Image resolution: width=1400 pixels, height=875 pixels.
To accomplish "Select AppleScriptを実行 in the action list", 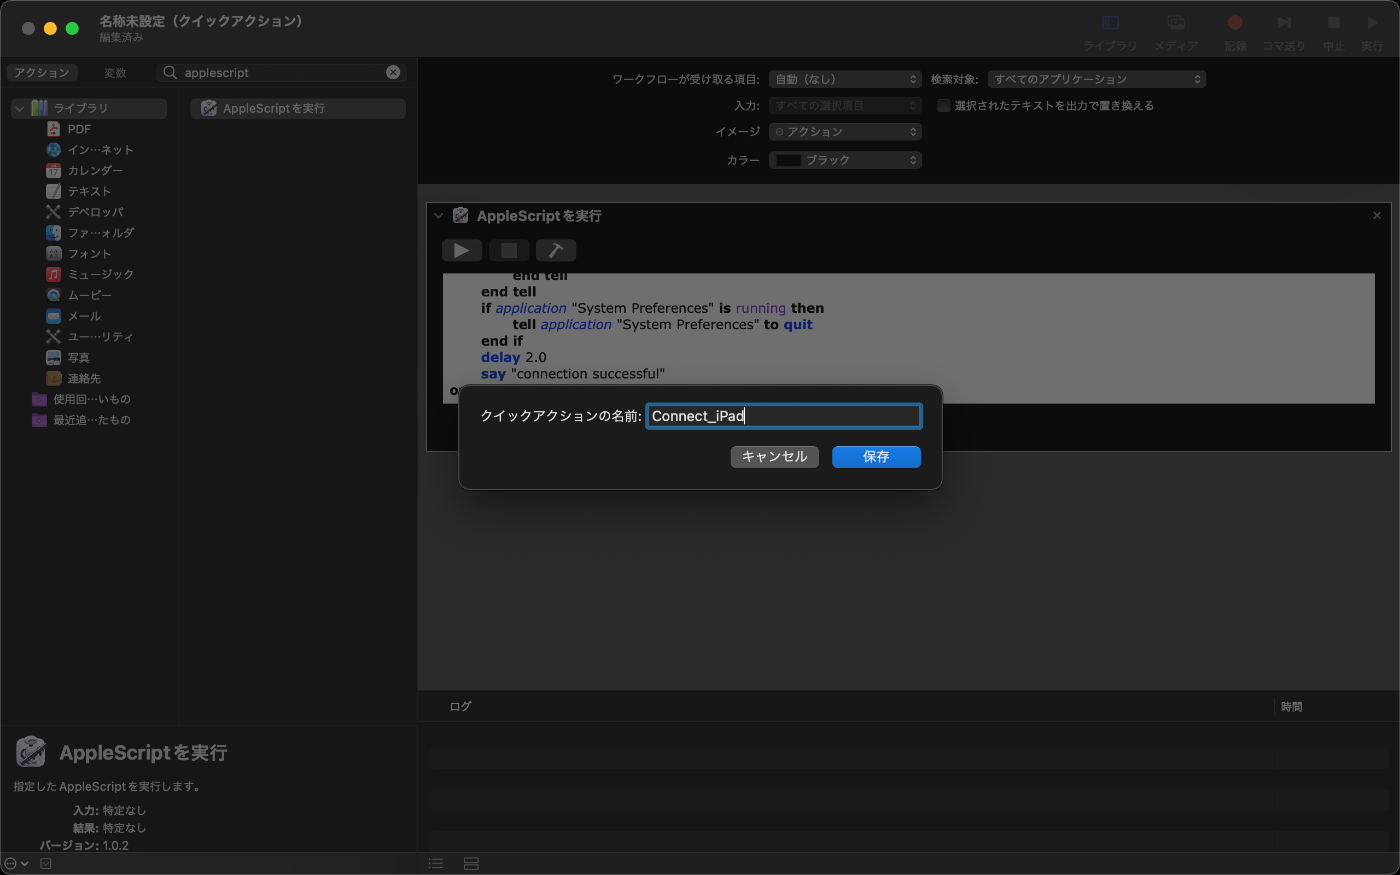I will pyautogui.click(x=298, y=108).
